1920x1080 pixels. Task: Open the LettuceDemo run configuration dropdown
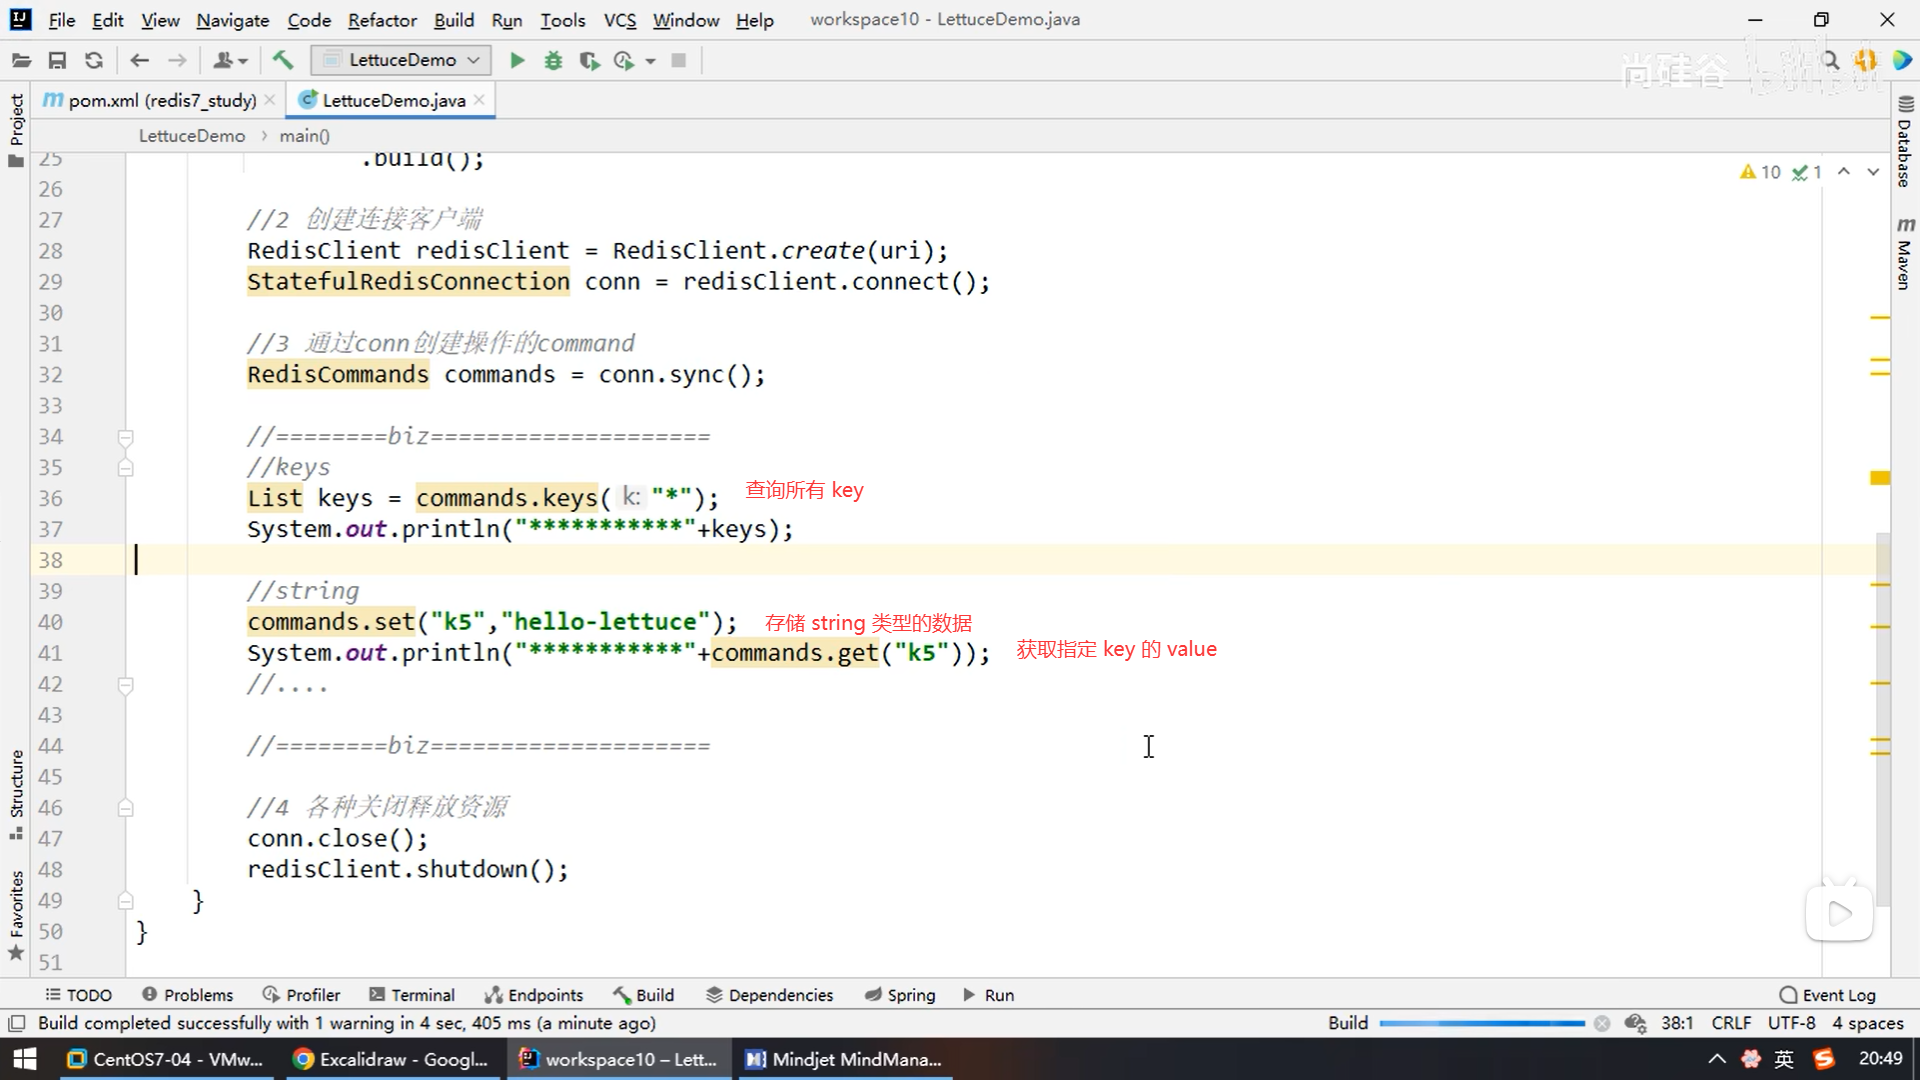pyautogui.click(x=402, y=61)
